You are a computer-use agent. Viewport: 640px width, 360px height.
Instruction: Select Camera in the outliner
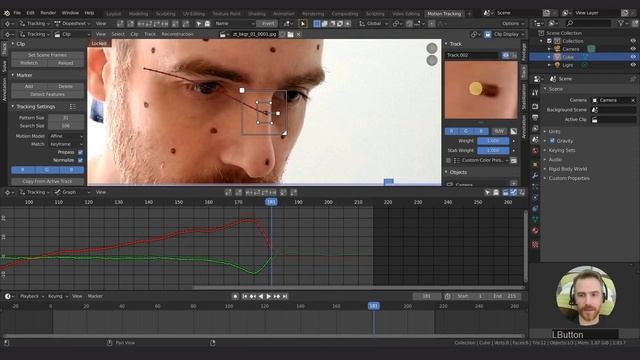(571, 49)
